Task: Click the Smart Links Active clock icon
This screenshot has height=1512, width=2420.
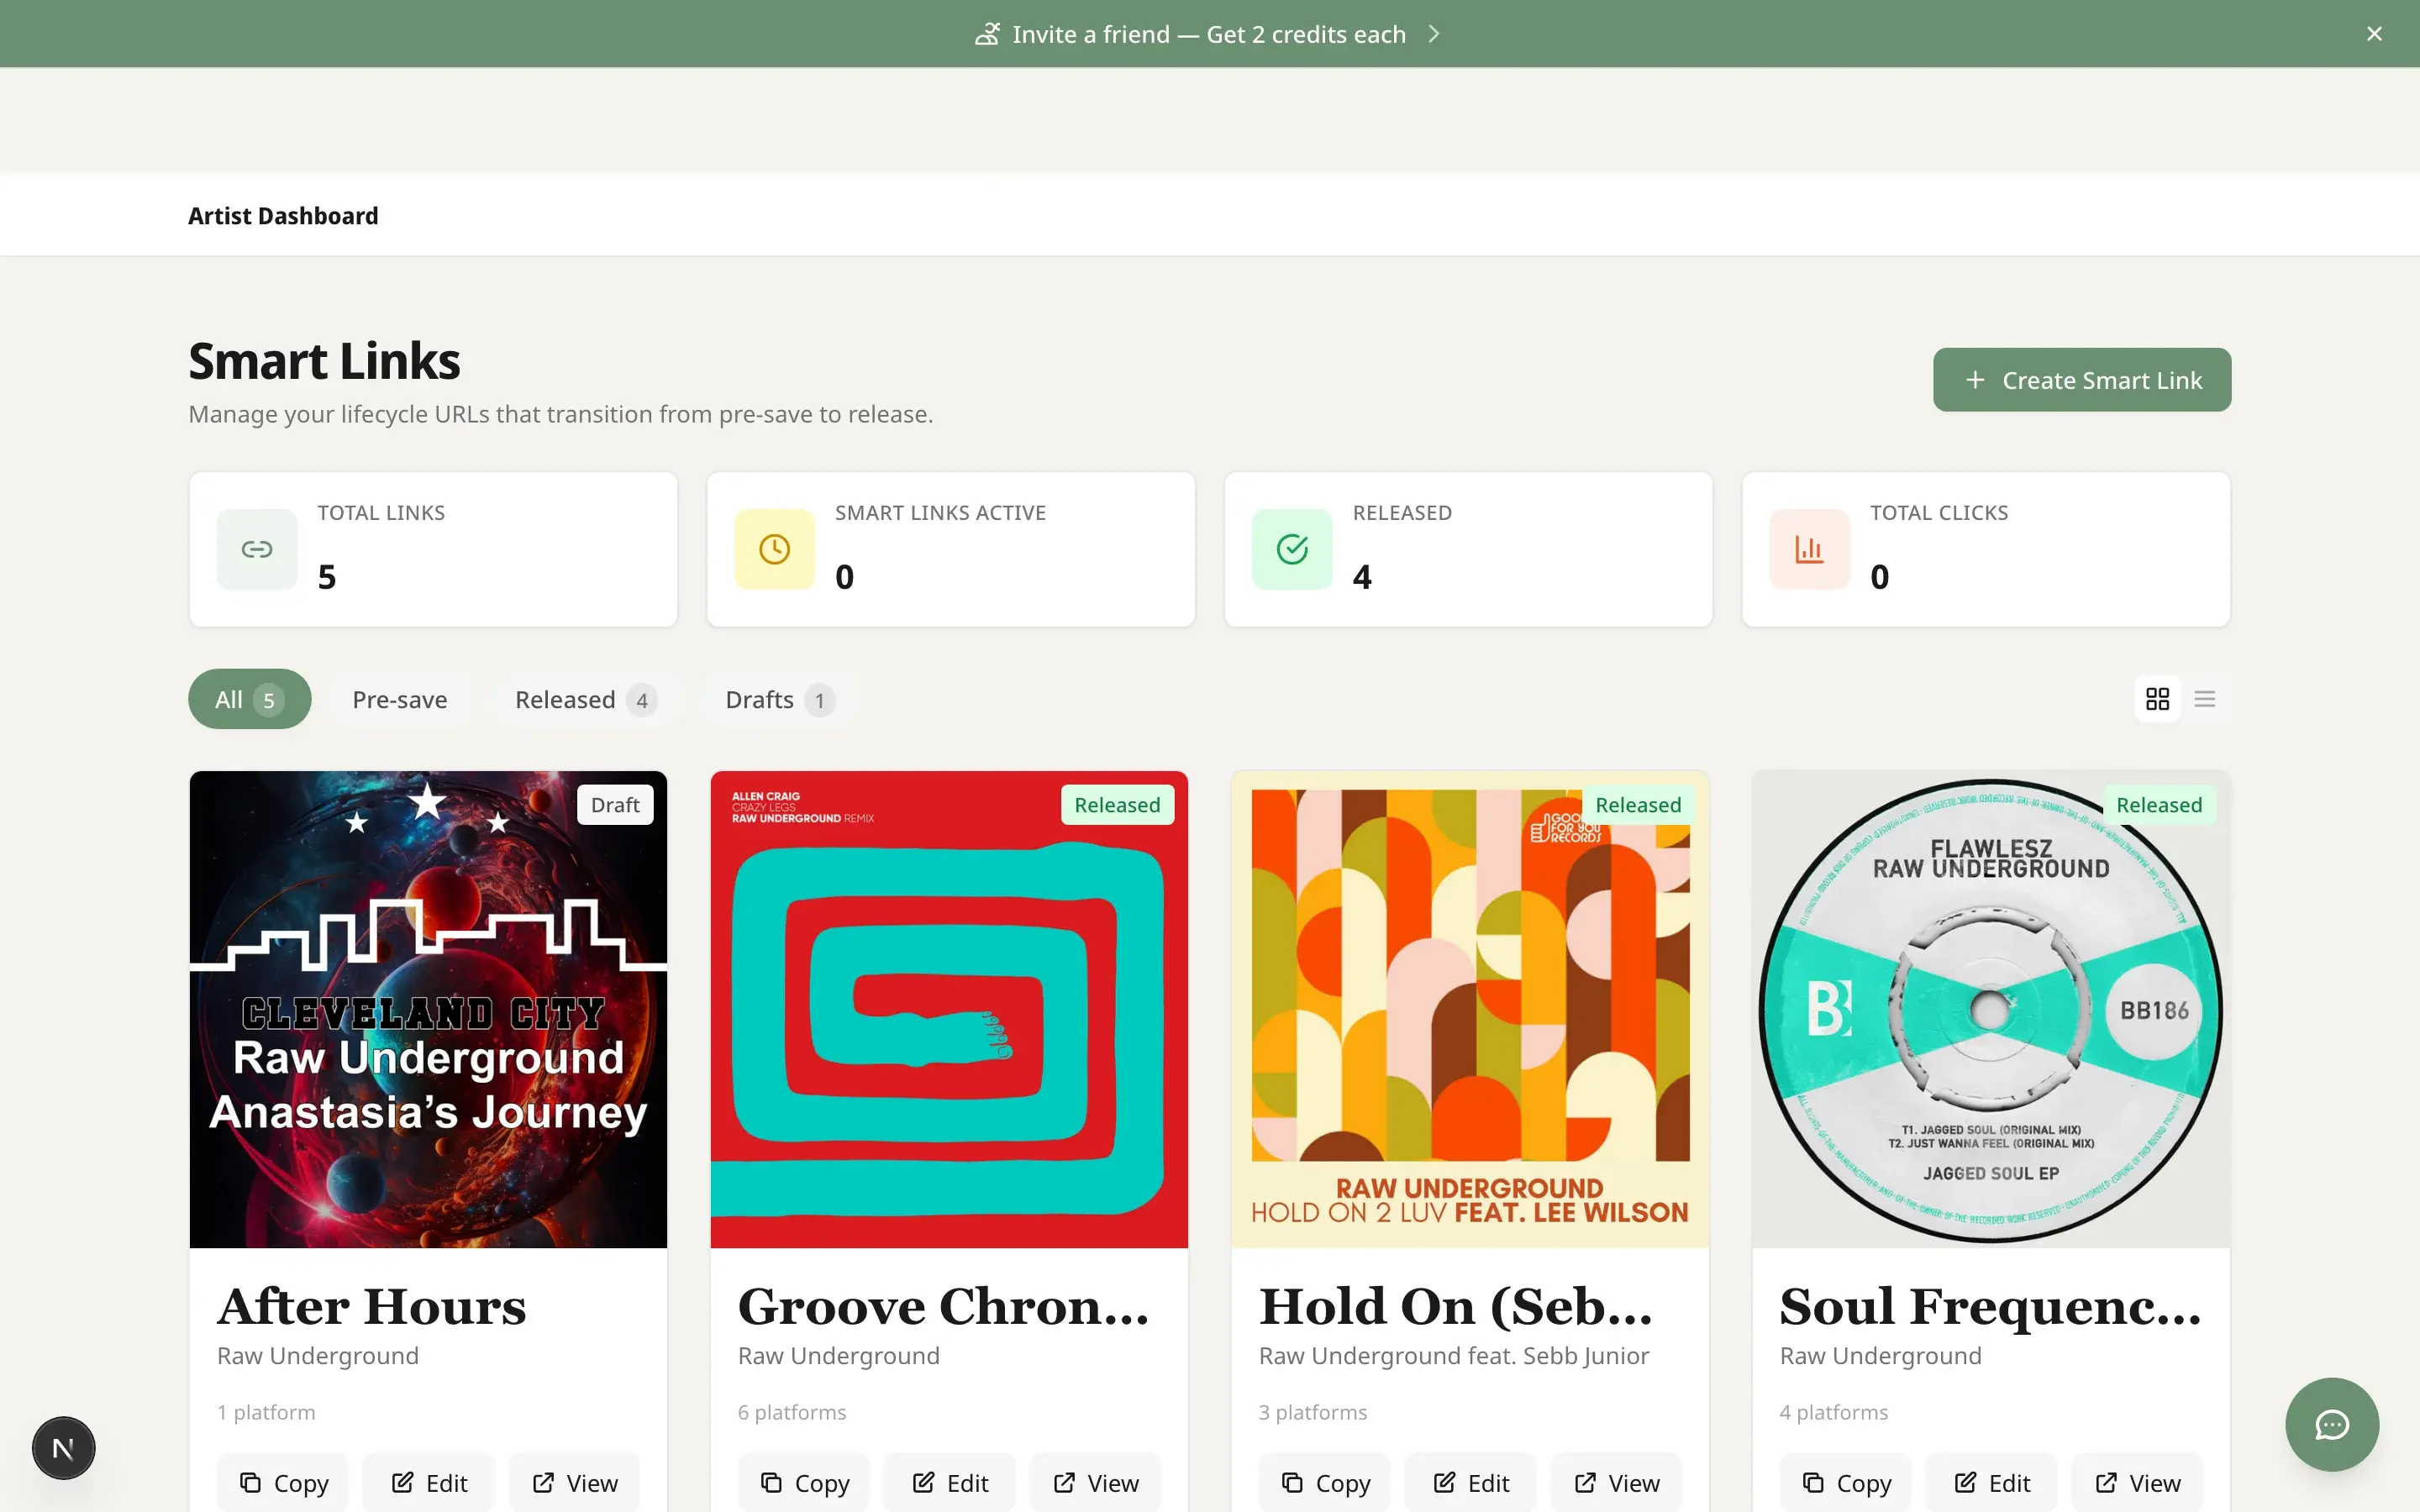Action: tap(773, 549)
